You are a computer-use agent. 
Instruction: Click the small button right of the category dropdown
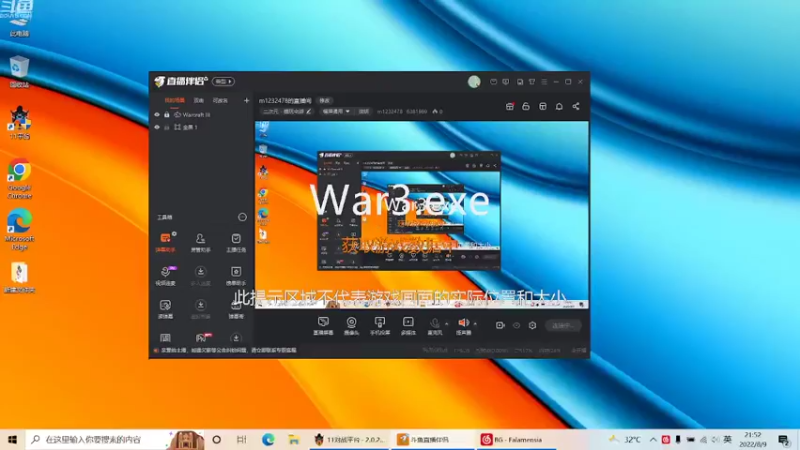pos(364,111)
